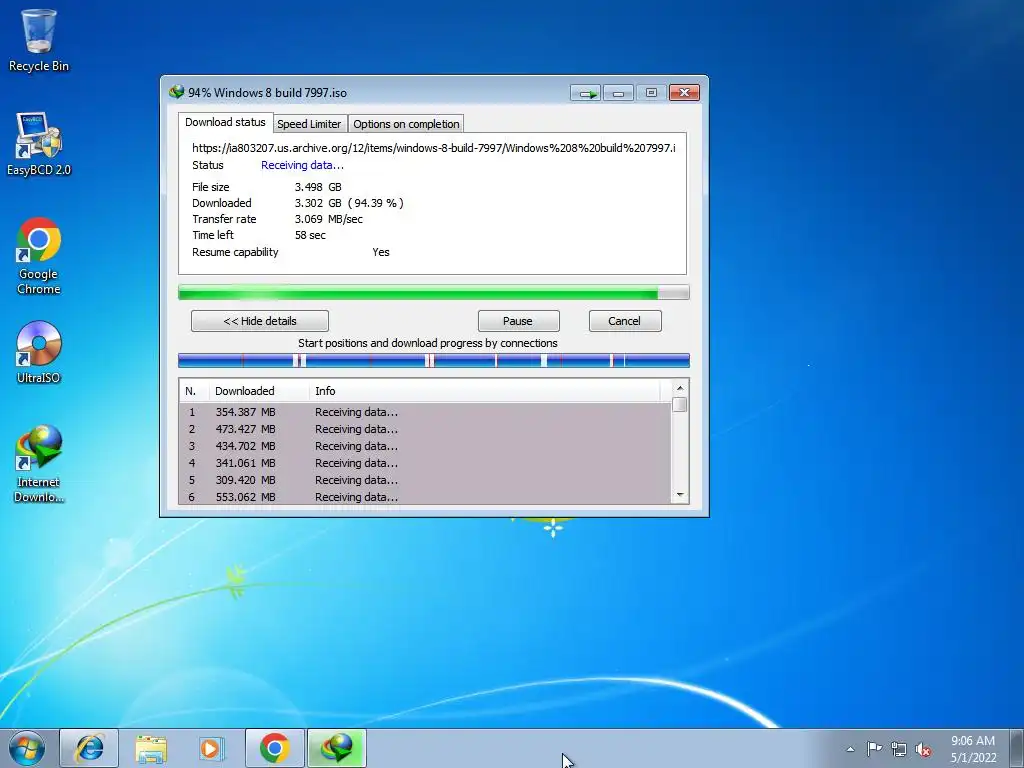Click the Downloaded column header
Viewport: 1024px width, 768px height.
tap(259, 391)
